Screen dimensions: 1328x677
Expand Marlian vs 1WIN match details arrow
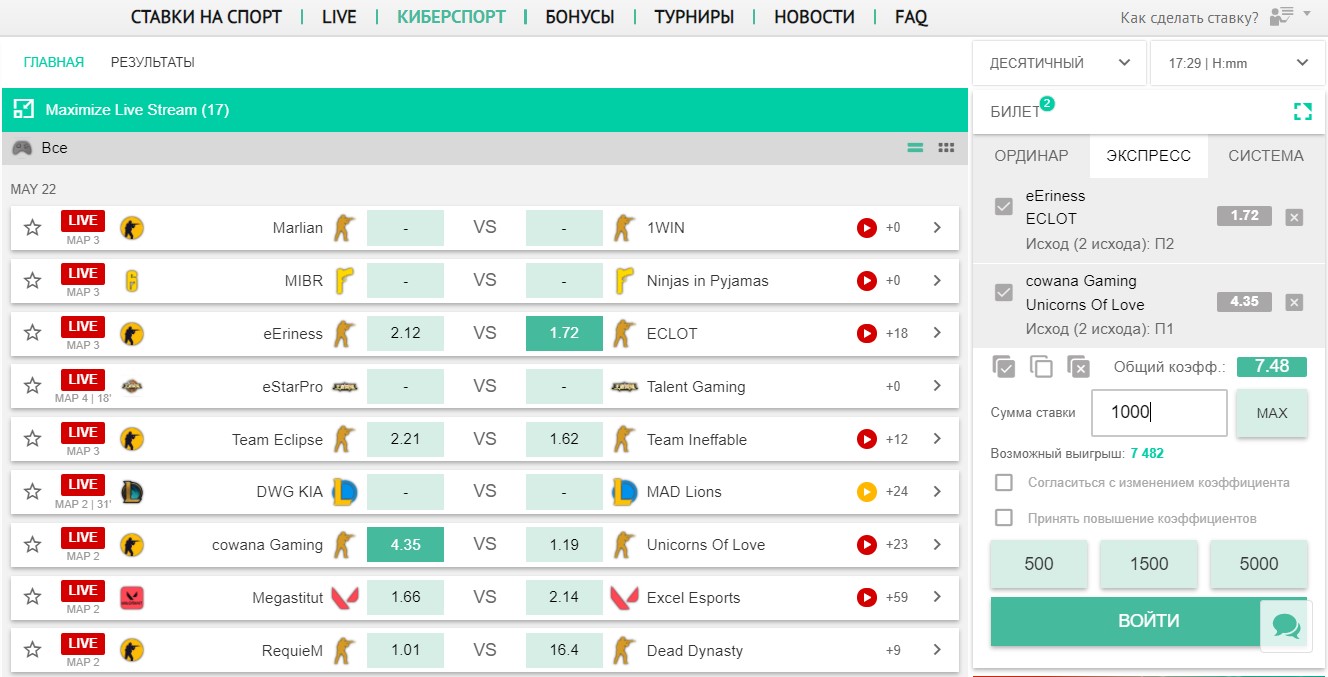(x=937, y=228)
